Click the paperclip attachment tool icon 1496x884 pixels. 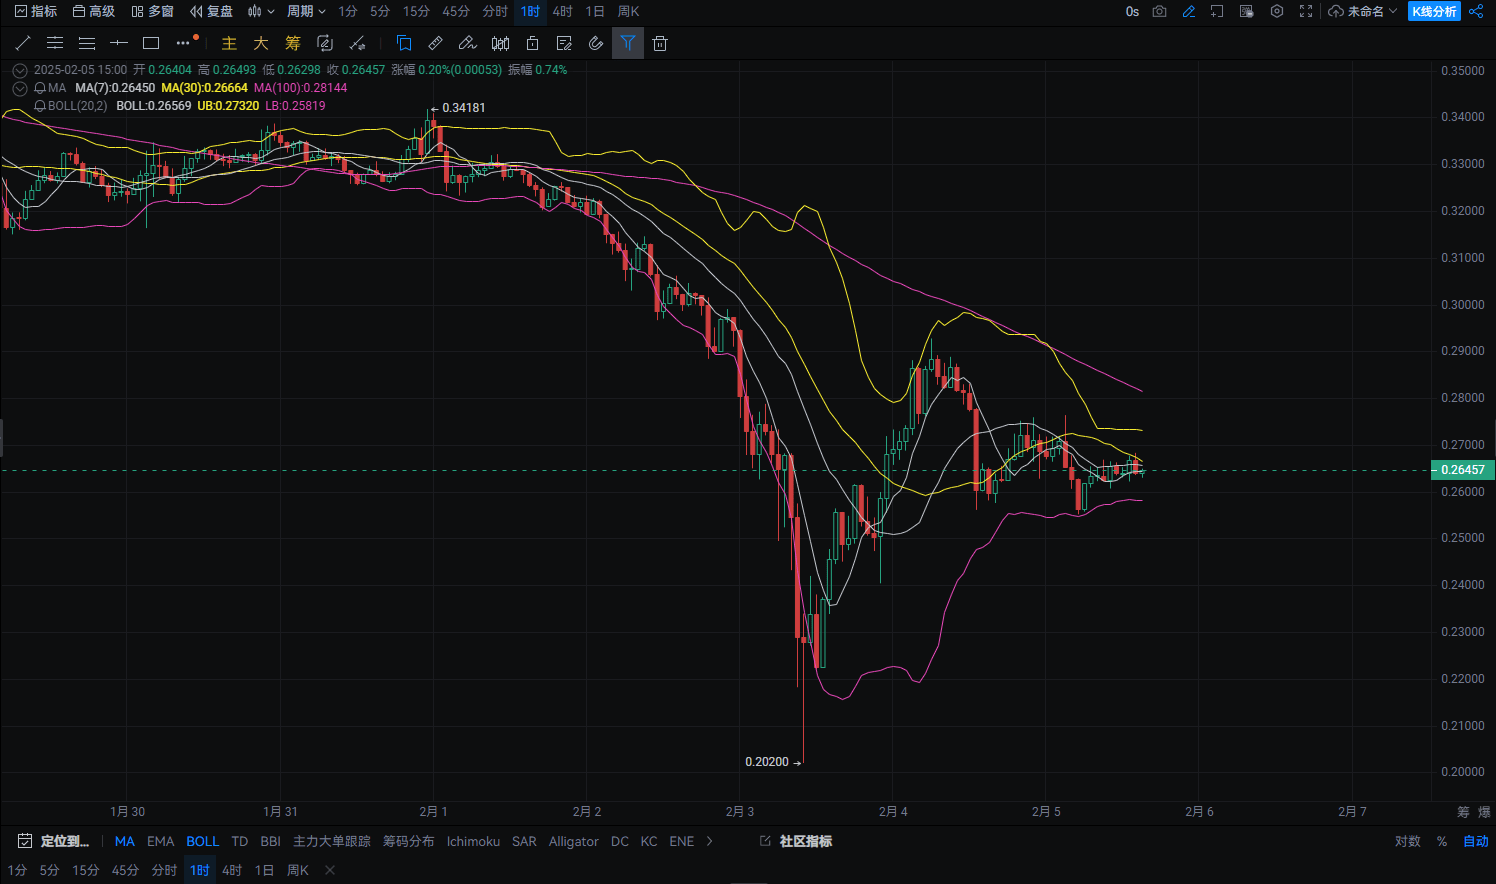click(x=596, y=43)
